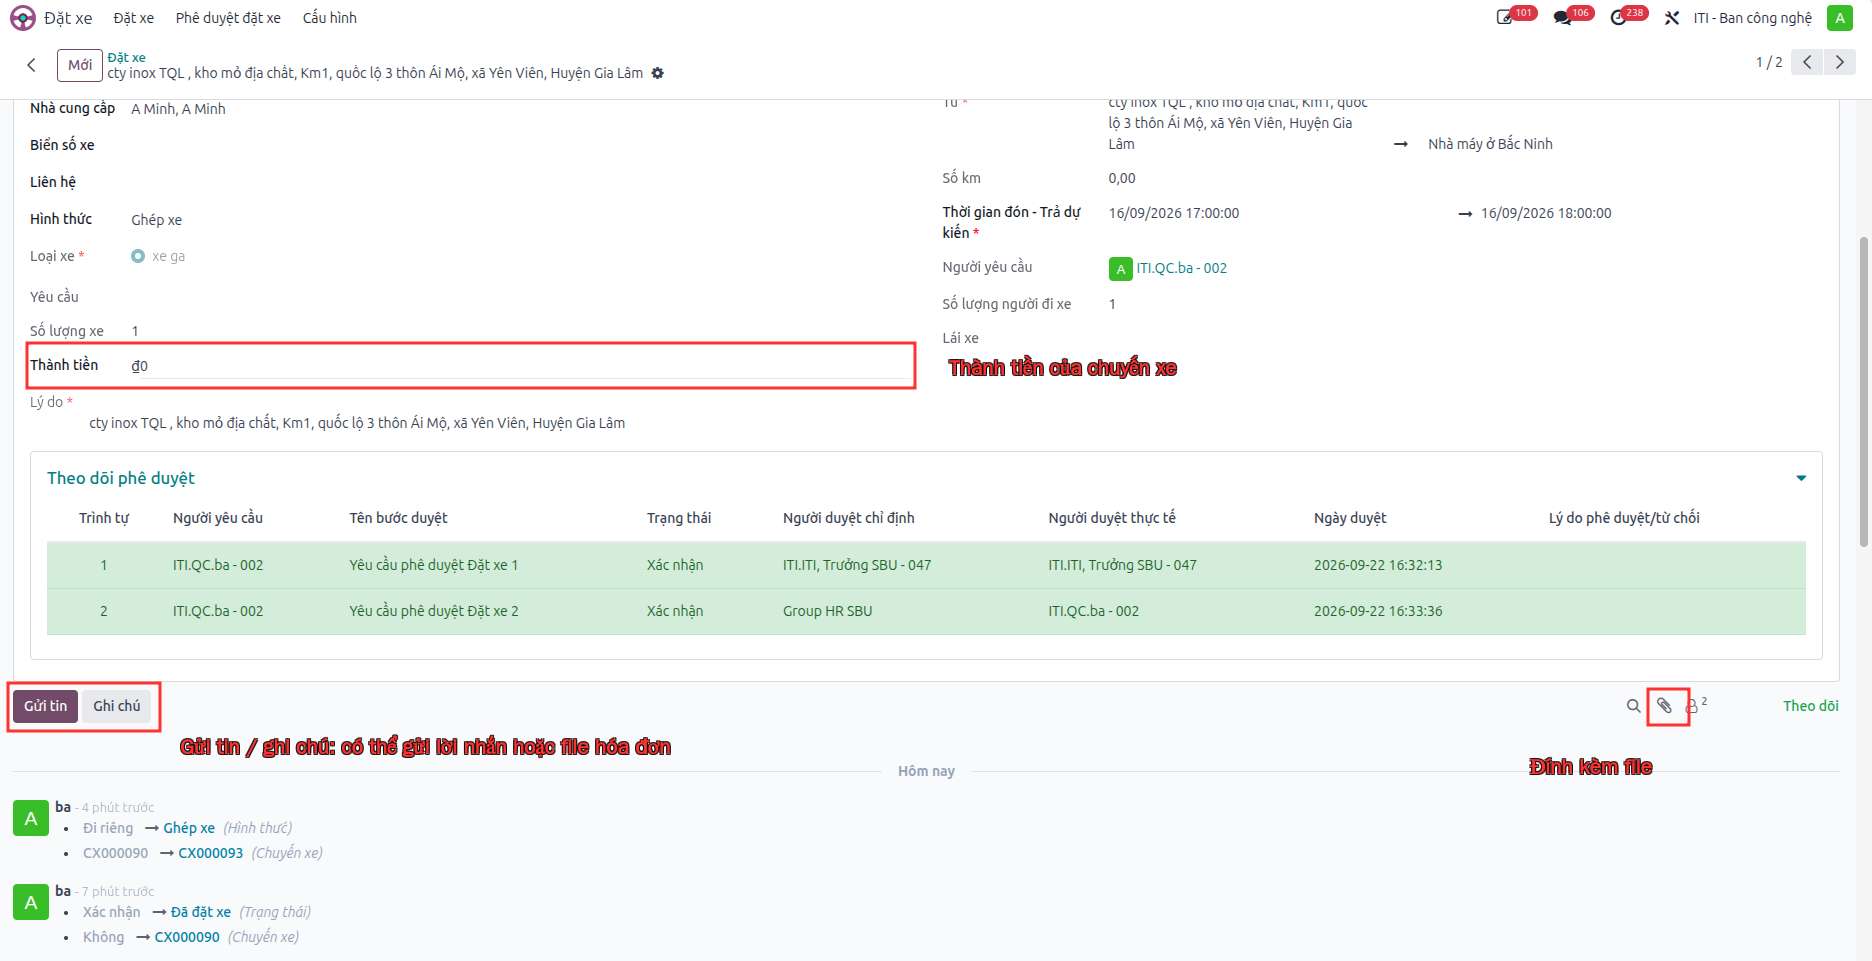1872x961 pixels.
Task: Open the clock icon with the 238 badge
Action: click(x=1618, y=18)
